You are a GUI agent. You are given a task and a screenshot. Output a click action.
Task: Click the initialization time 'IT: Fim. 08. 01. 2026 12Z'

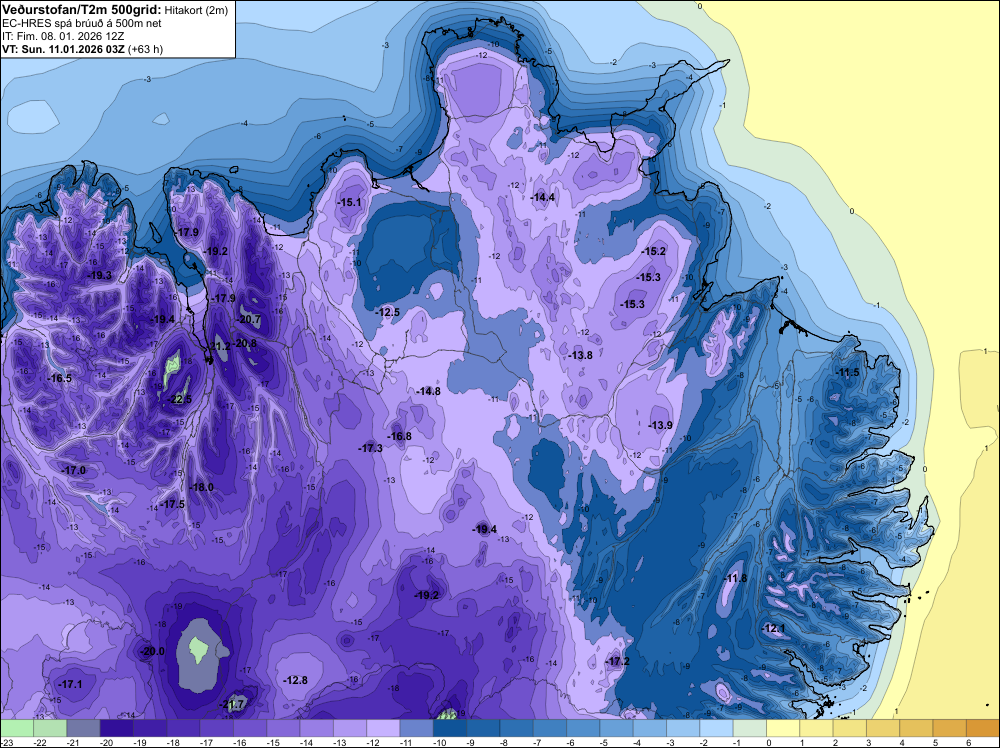point(63,36)
